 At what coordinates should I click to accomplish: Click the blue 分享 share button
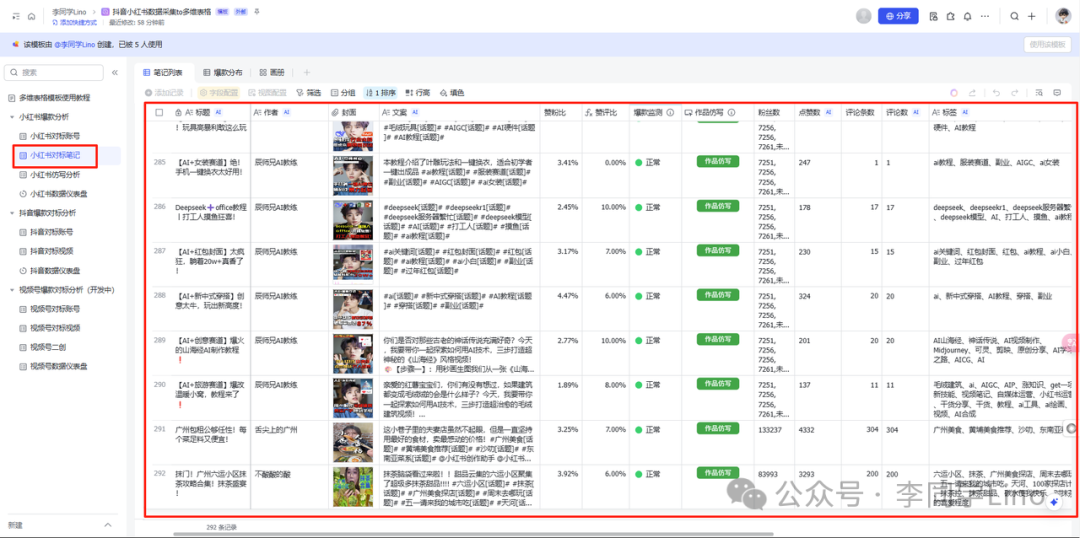(898, 17)
